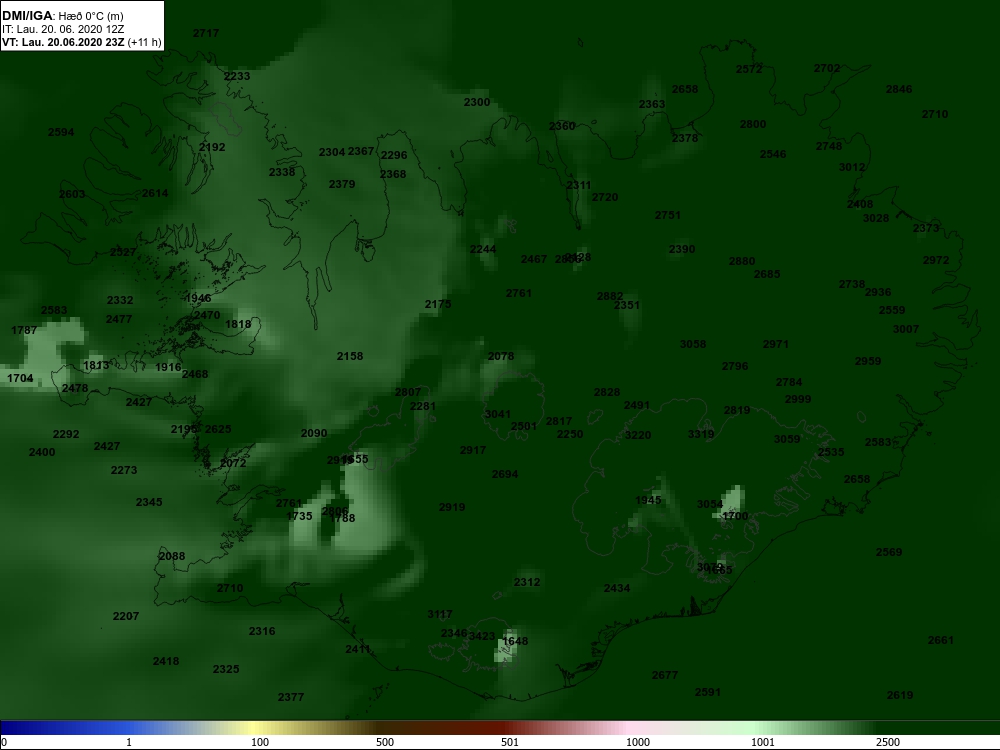Click the map value 2192
The image size is (1000, 750).
pos(212,147)
